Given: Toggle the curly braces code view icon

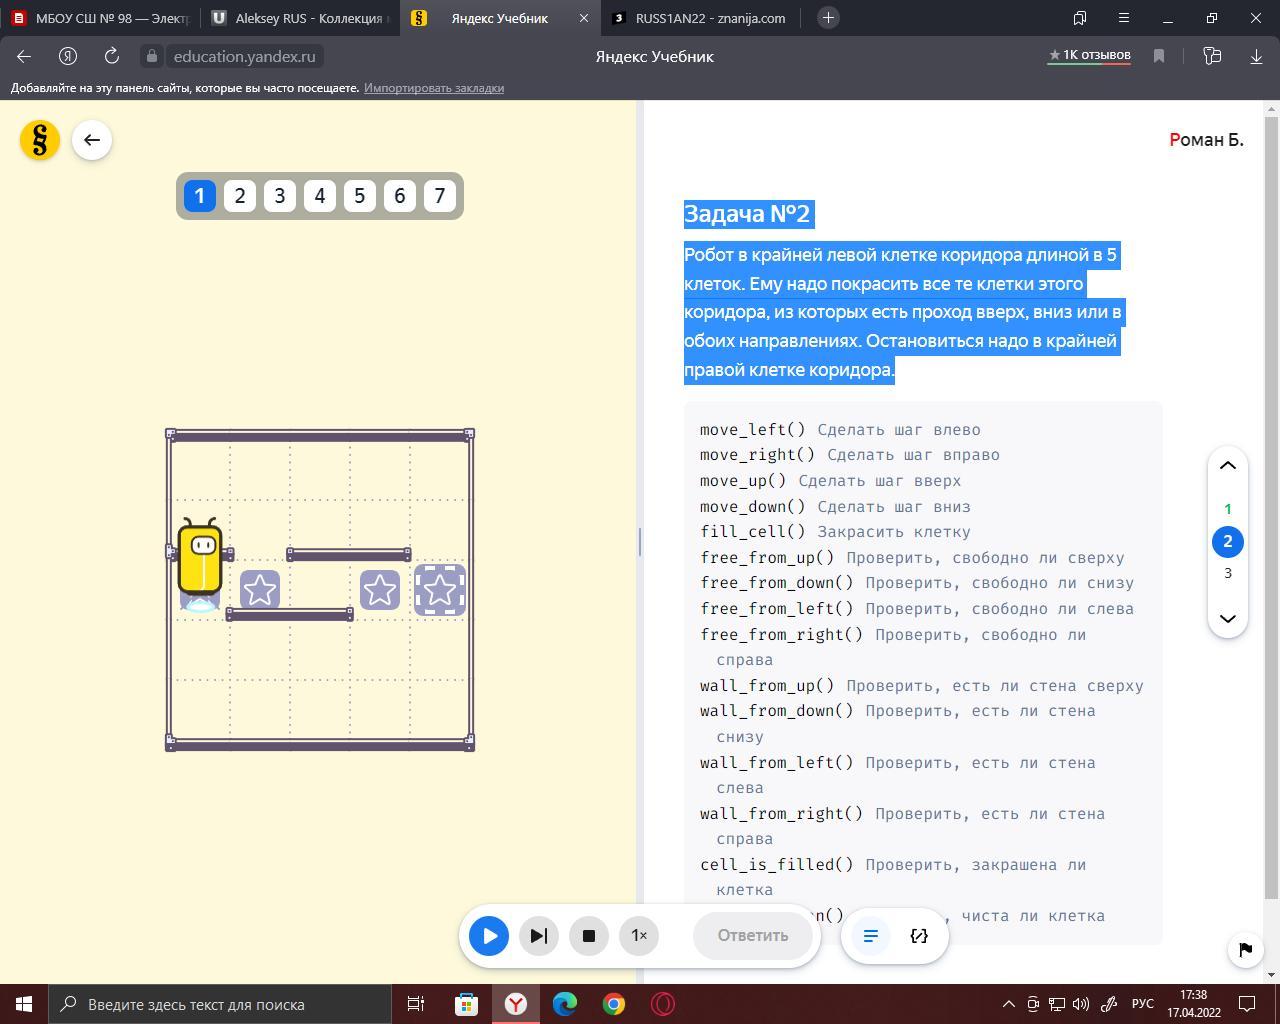Looking at the screenshot, I should [919, 936].
